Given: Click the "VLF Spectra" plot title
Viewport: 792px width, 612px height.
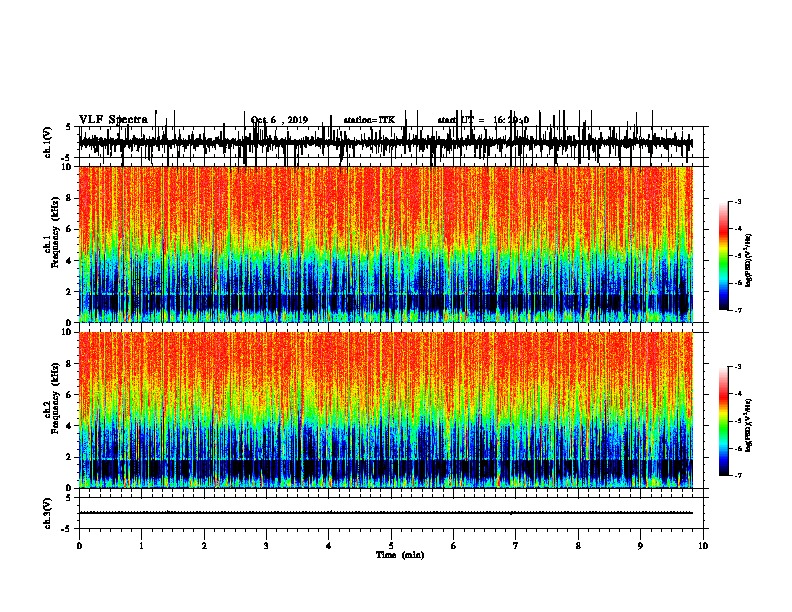Looking at the screenshot, I should tap(113, 120).
